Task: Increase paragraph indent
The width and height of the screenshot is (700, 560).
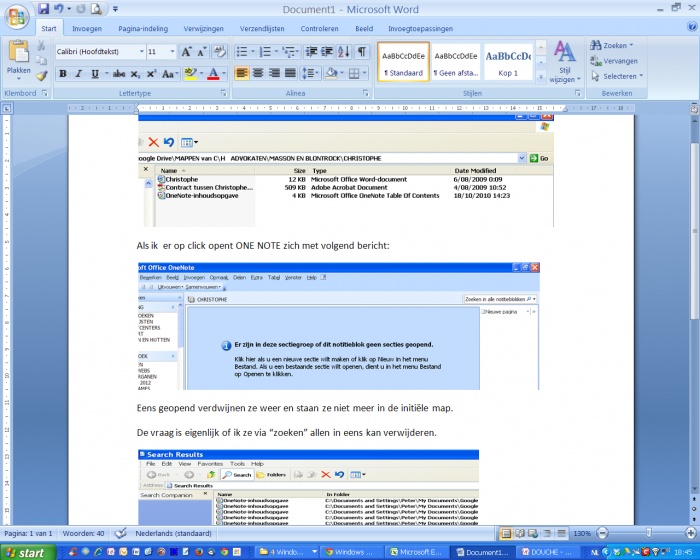Action: coord(327,52)
